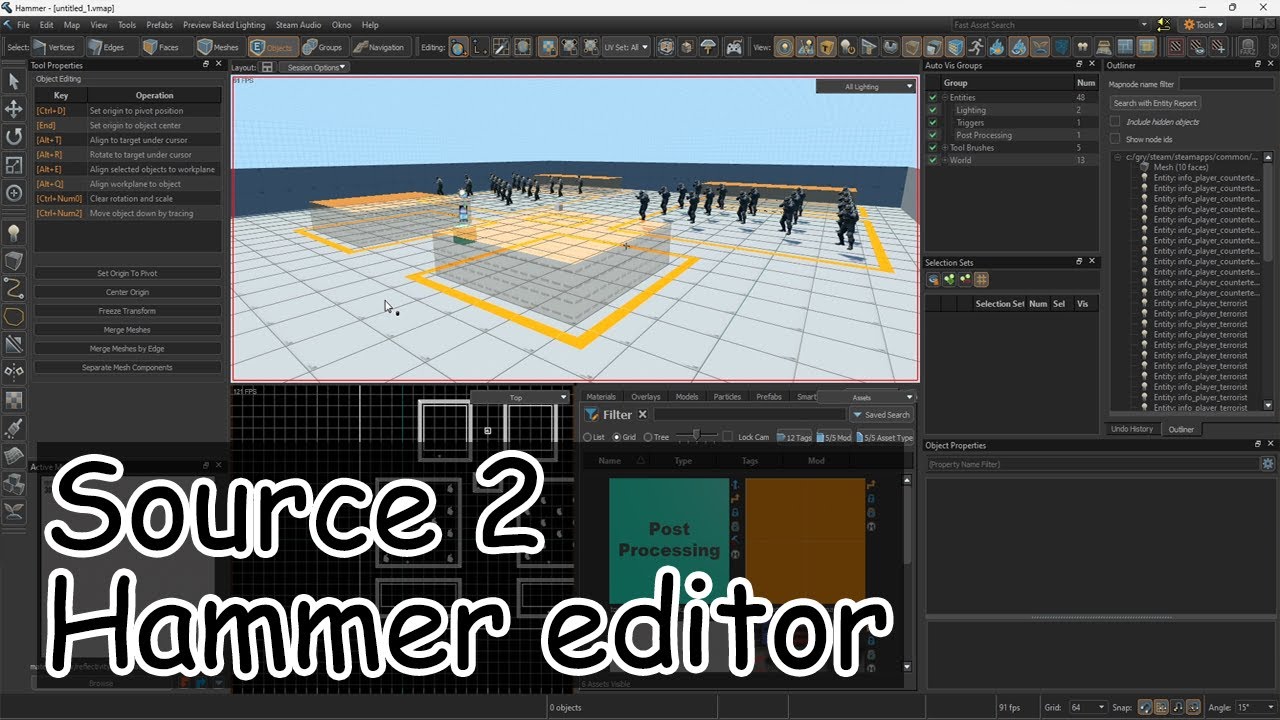Toggle Entities visibility checkbox in Auto Vis Groups
The width and height of the screenshot is (1280, 720).
tap(933, 98)
